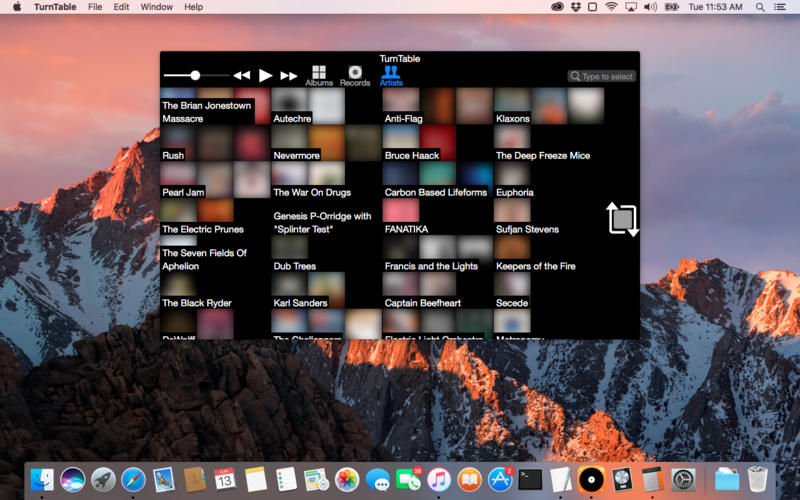Skip back with the rewind button
The height and width of the screenshot is (500, 800).
242,75
